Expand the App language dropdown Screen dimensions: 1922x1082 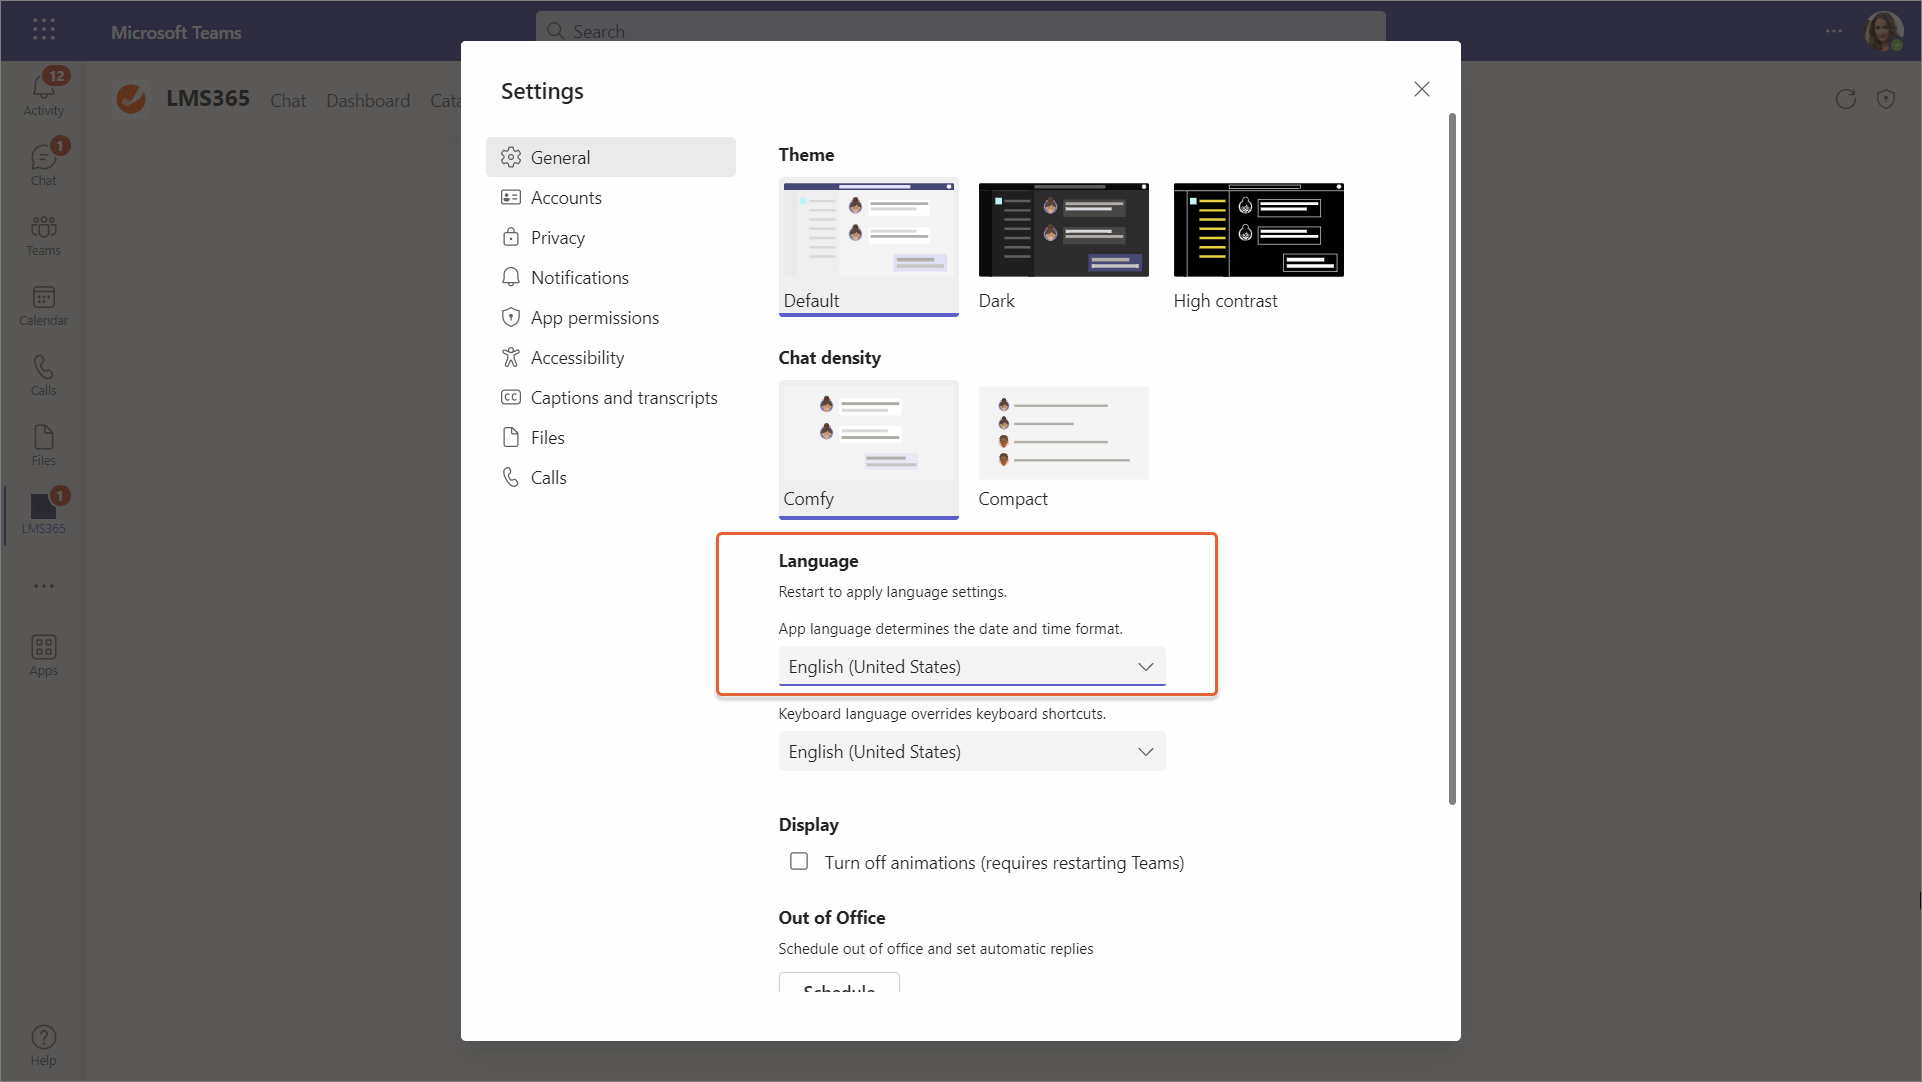[x=971, y=666]
